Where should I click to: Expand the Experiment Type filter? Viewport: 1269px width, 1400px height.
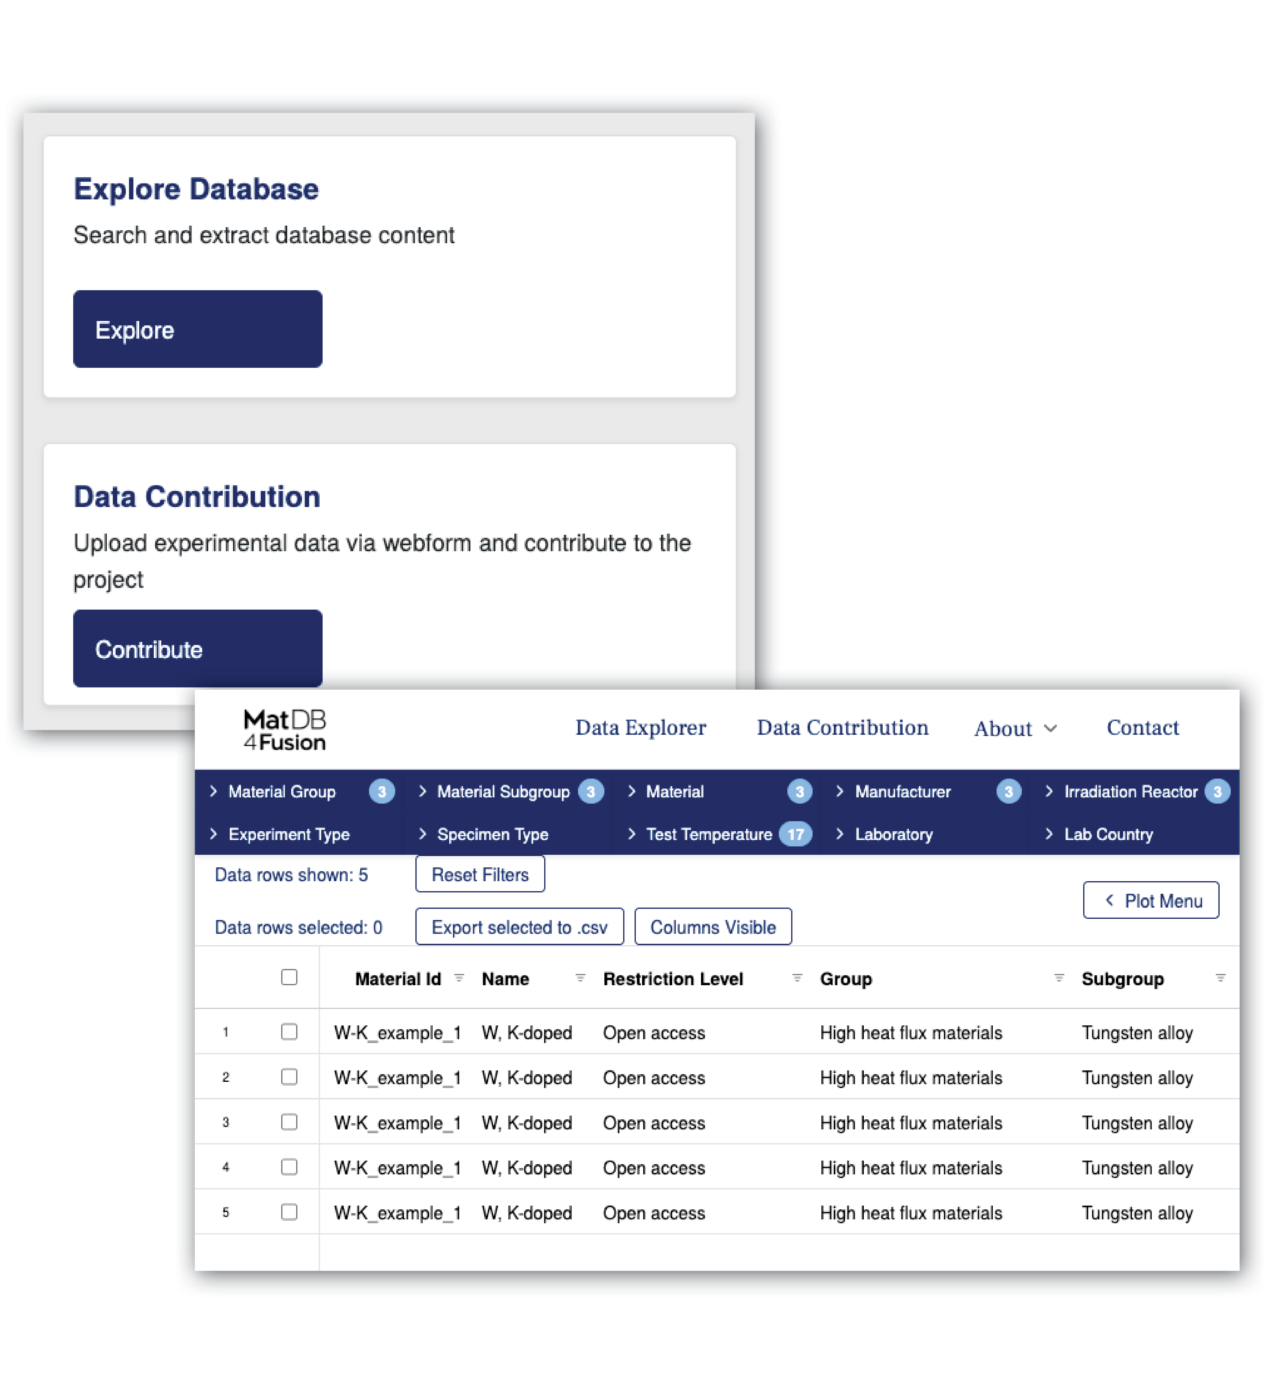tap(288, 834)
